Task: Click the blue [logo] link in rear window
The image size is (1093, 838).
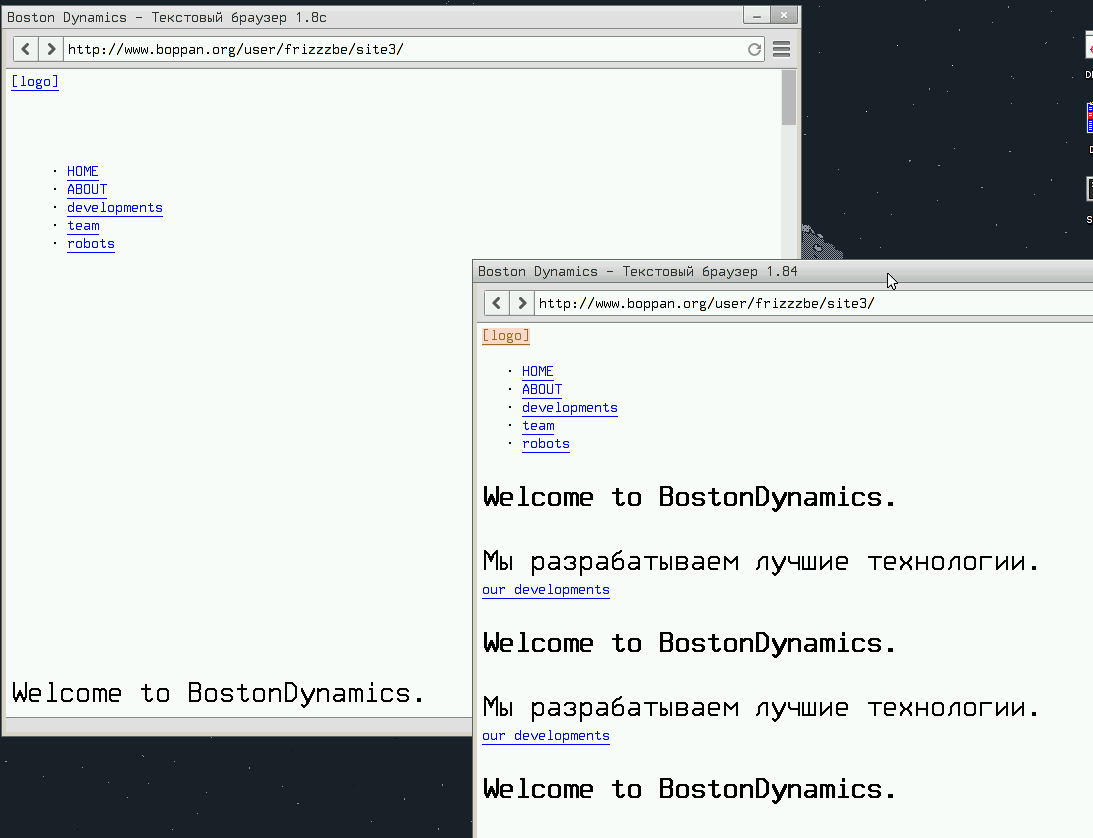Action: 35,82
